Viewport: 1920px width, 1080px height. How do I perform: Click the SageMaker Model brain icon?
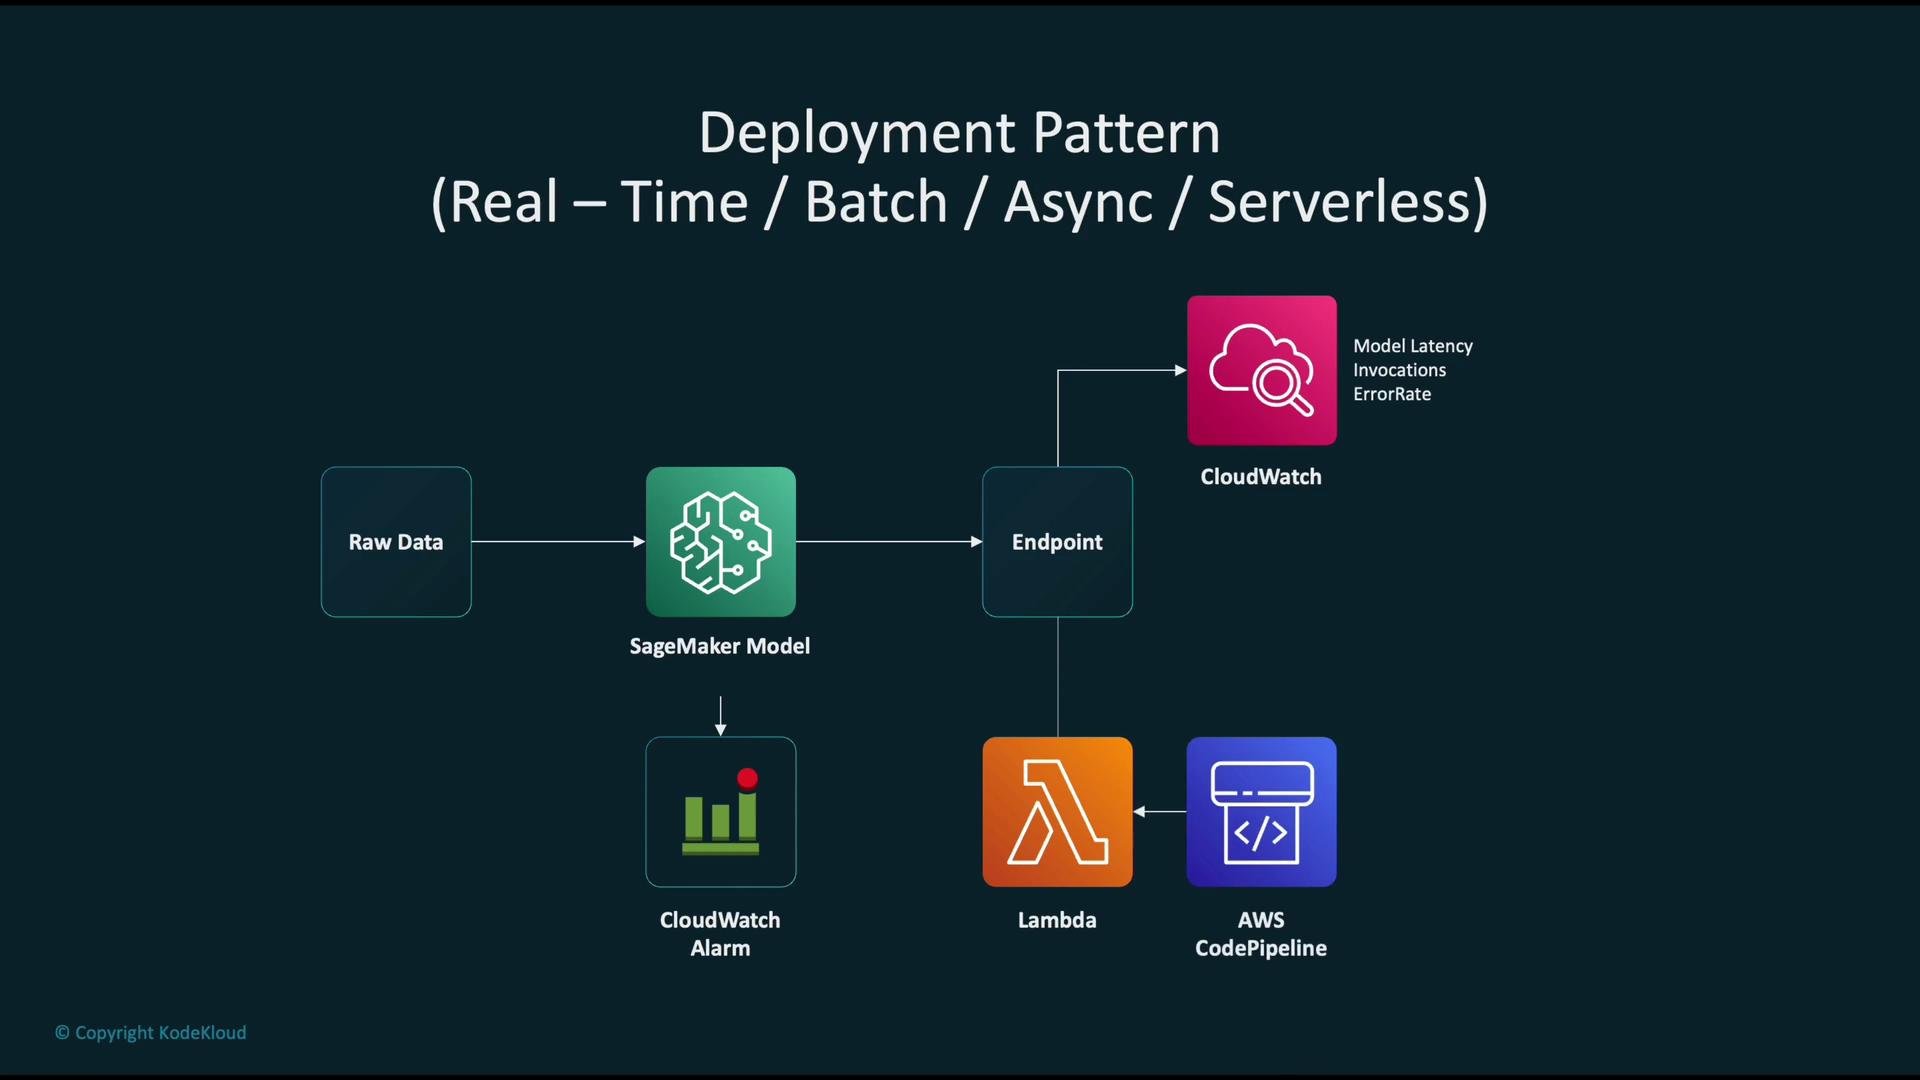(x=720, y=541)
